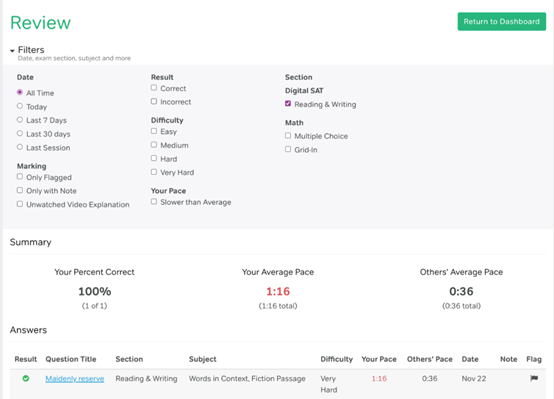Check the Multiple Choice math checkbox

(288, 135)
